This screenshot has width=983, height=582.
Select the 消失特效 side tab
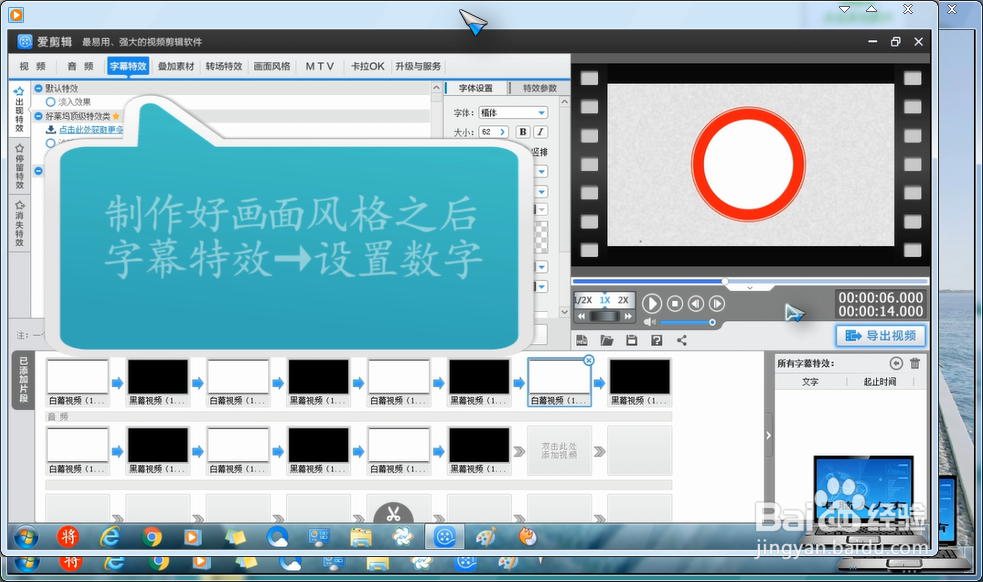pos(19,223)
